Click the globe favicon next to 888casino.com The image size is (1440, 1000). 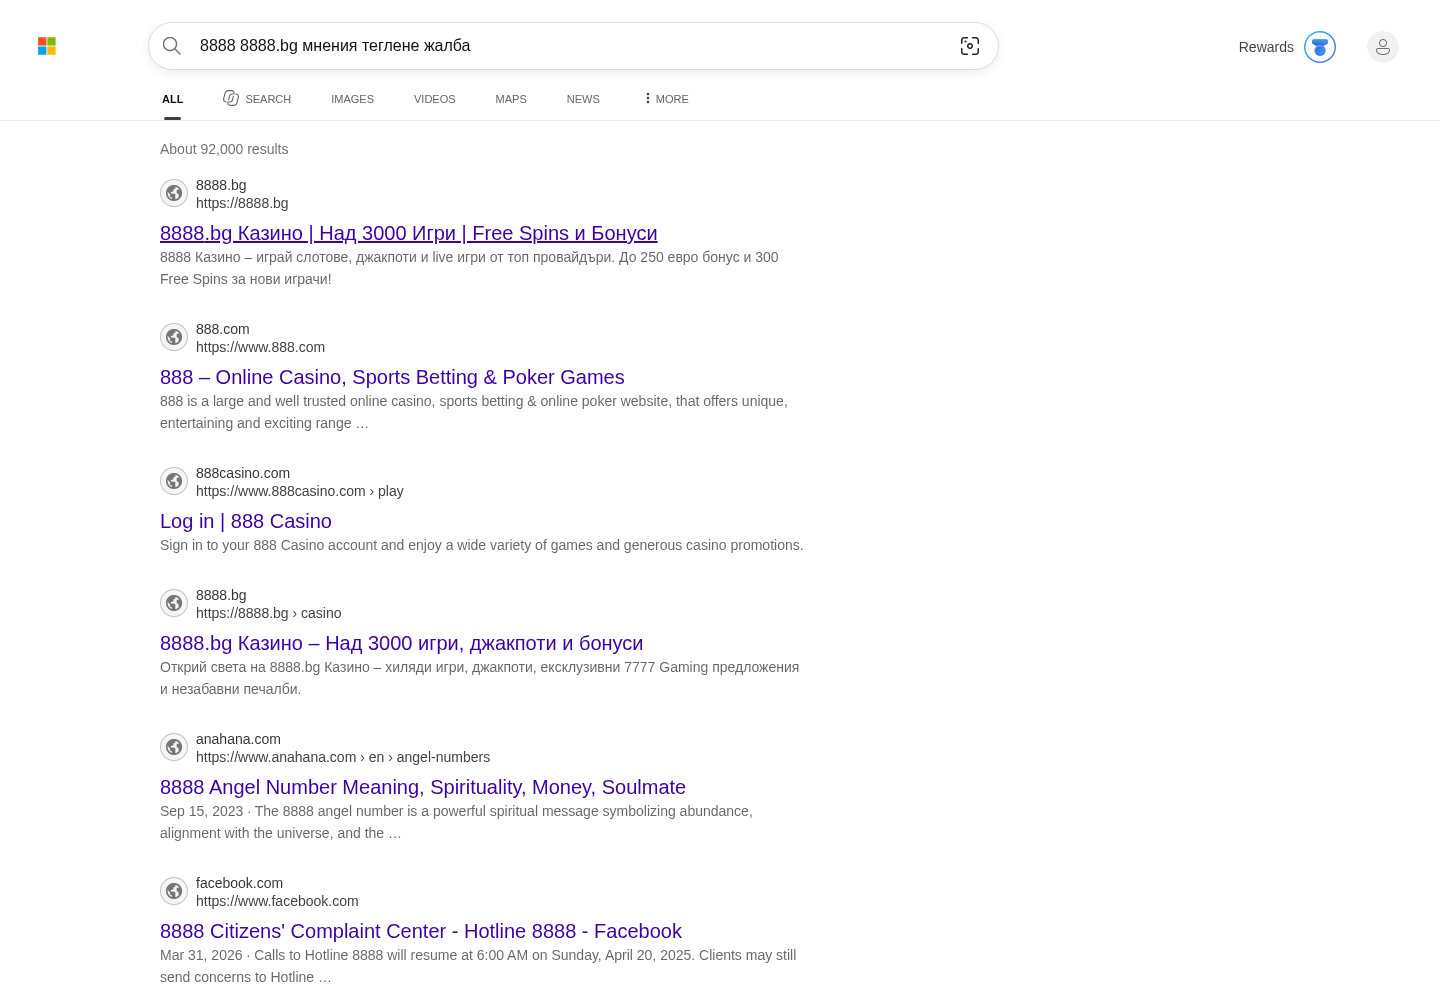click(x=174, y=481)
